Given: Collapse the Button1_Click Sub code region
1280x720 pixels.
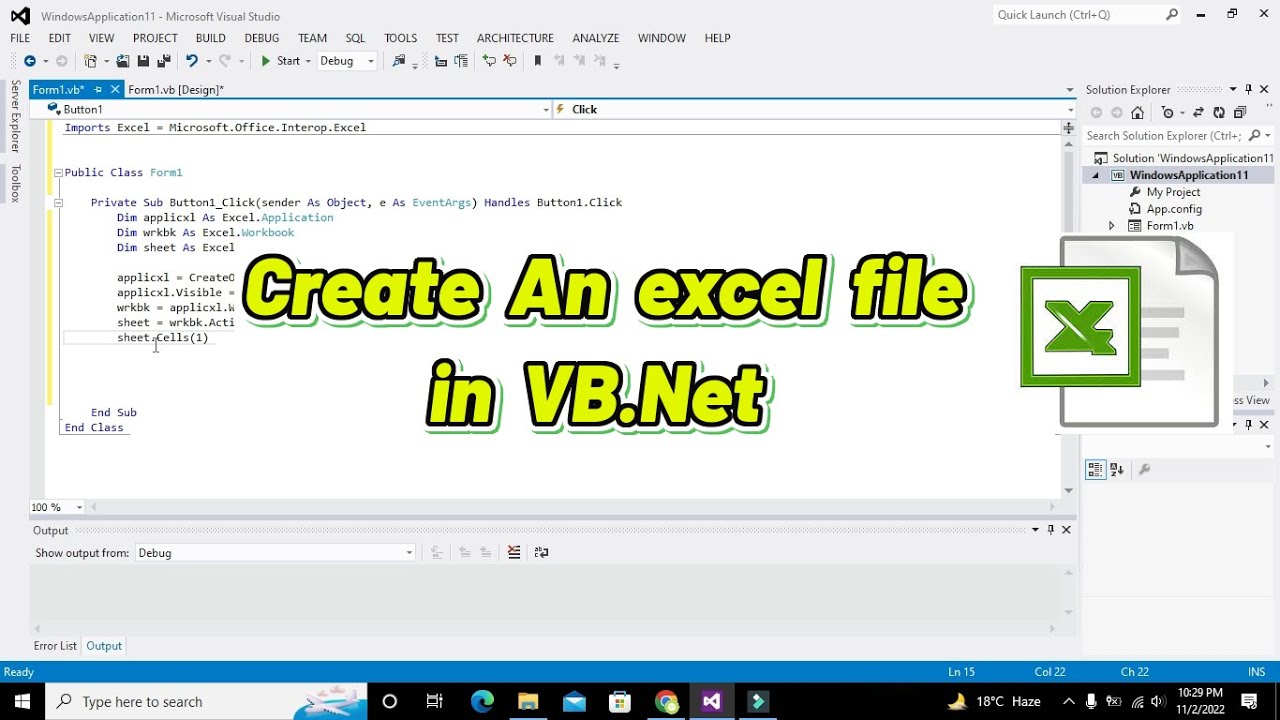Looking at the screenshot, I should 58,202.
